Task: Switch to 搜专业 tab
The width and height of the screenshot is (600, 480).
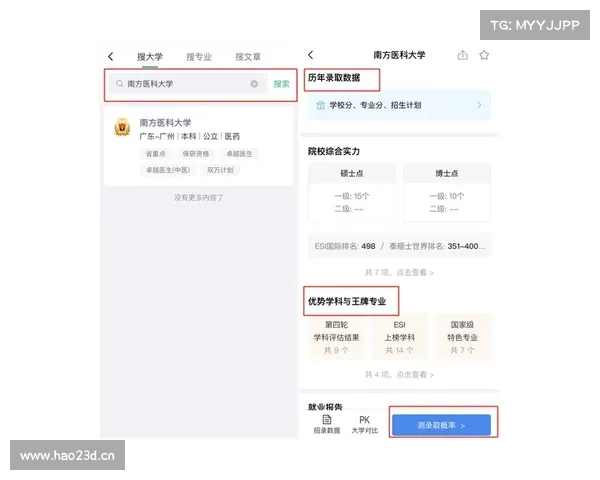Action: tap(199, 57)
